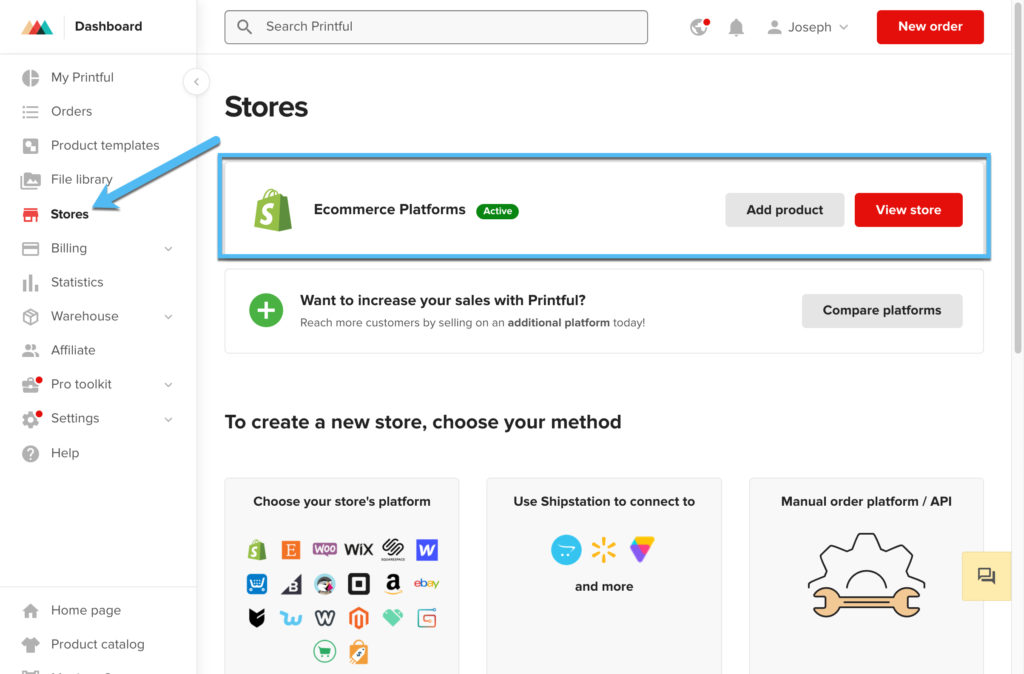Select the Use Shipstation to connect card
Viewport: 1024px width, 674px height.
[x=604, y=576]
